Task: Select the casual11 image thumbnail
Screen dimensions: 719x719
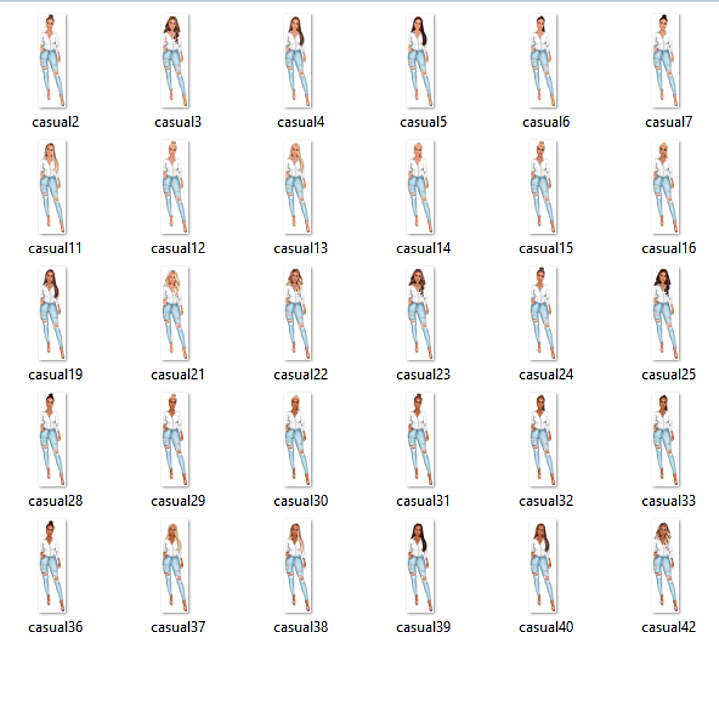Action: 52,187
